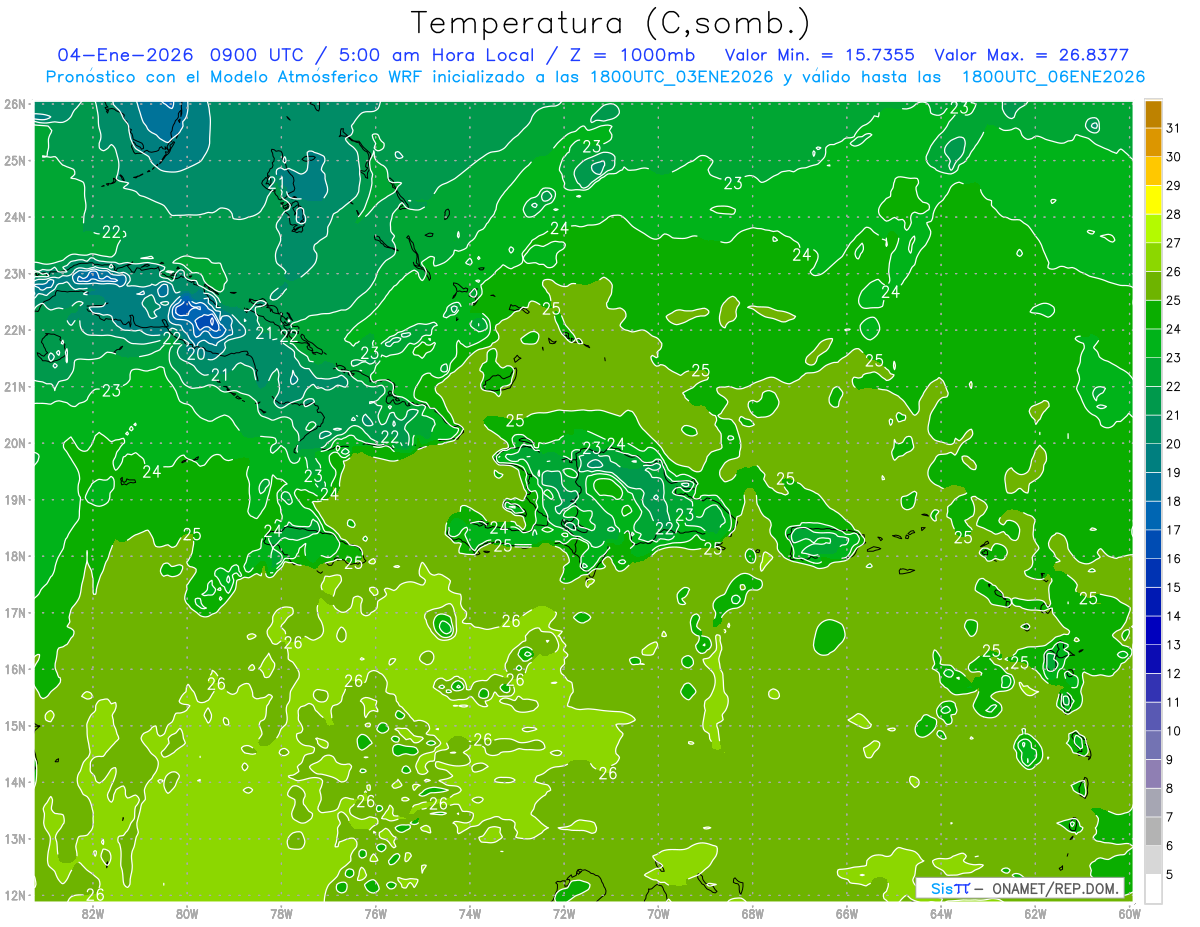Click the 12N latitude axis label

point(15,895)
